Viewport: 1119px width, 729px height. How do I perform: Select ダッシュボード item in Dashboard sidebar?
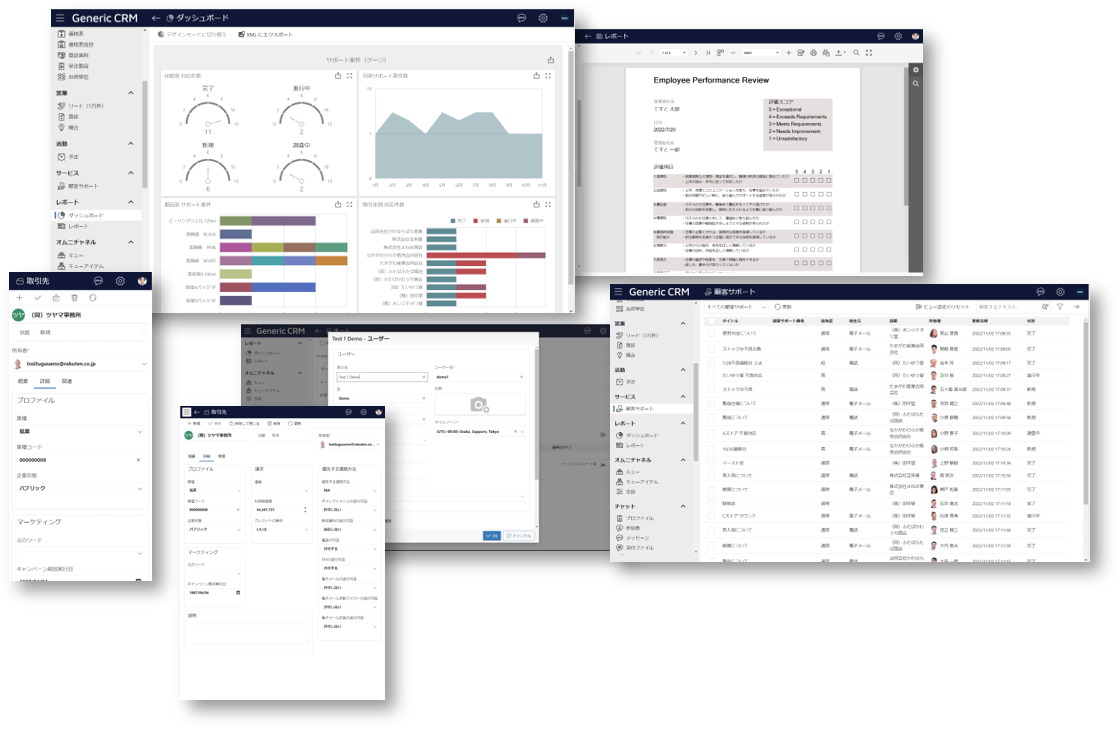97,215
